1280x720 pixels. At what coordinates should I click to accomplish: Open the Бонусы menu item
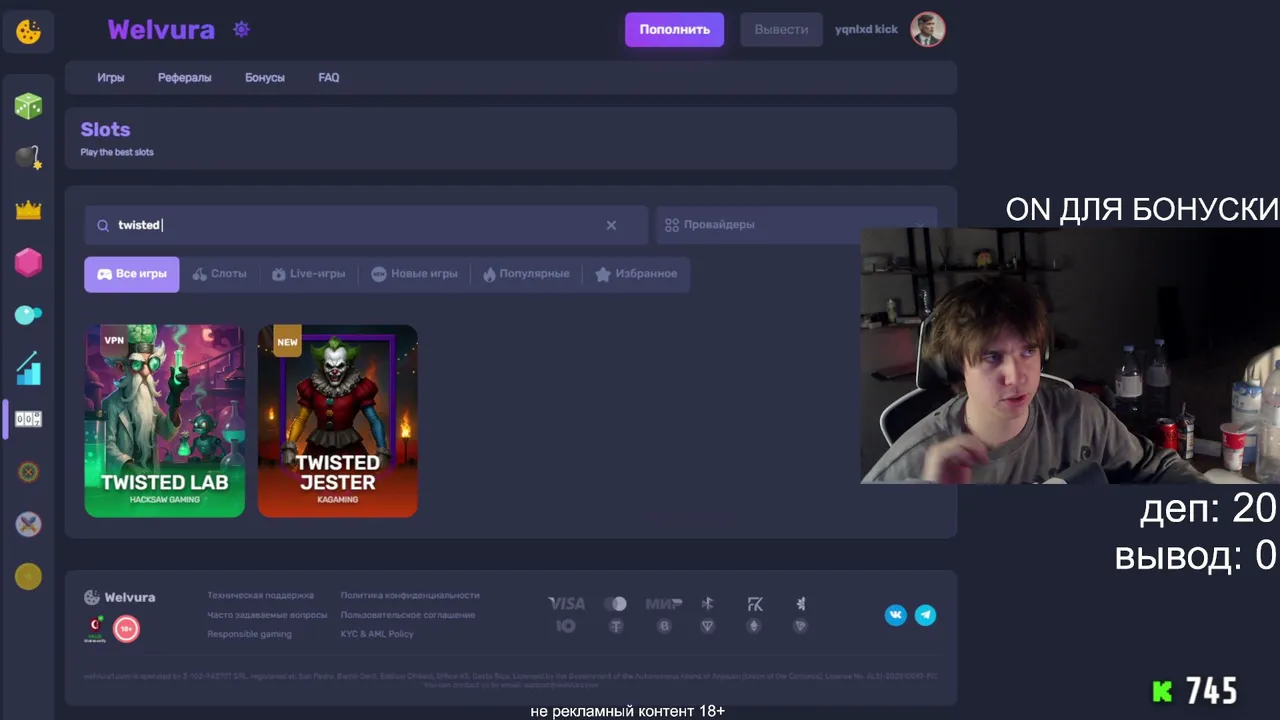point(265,78)
